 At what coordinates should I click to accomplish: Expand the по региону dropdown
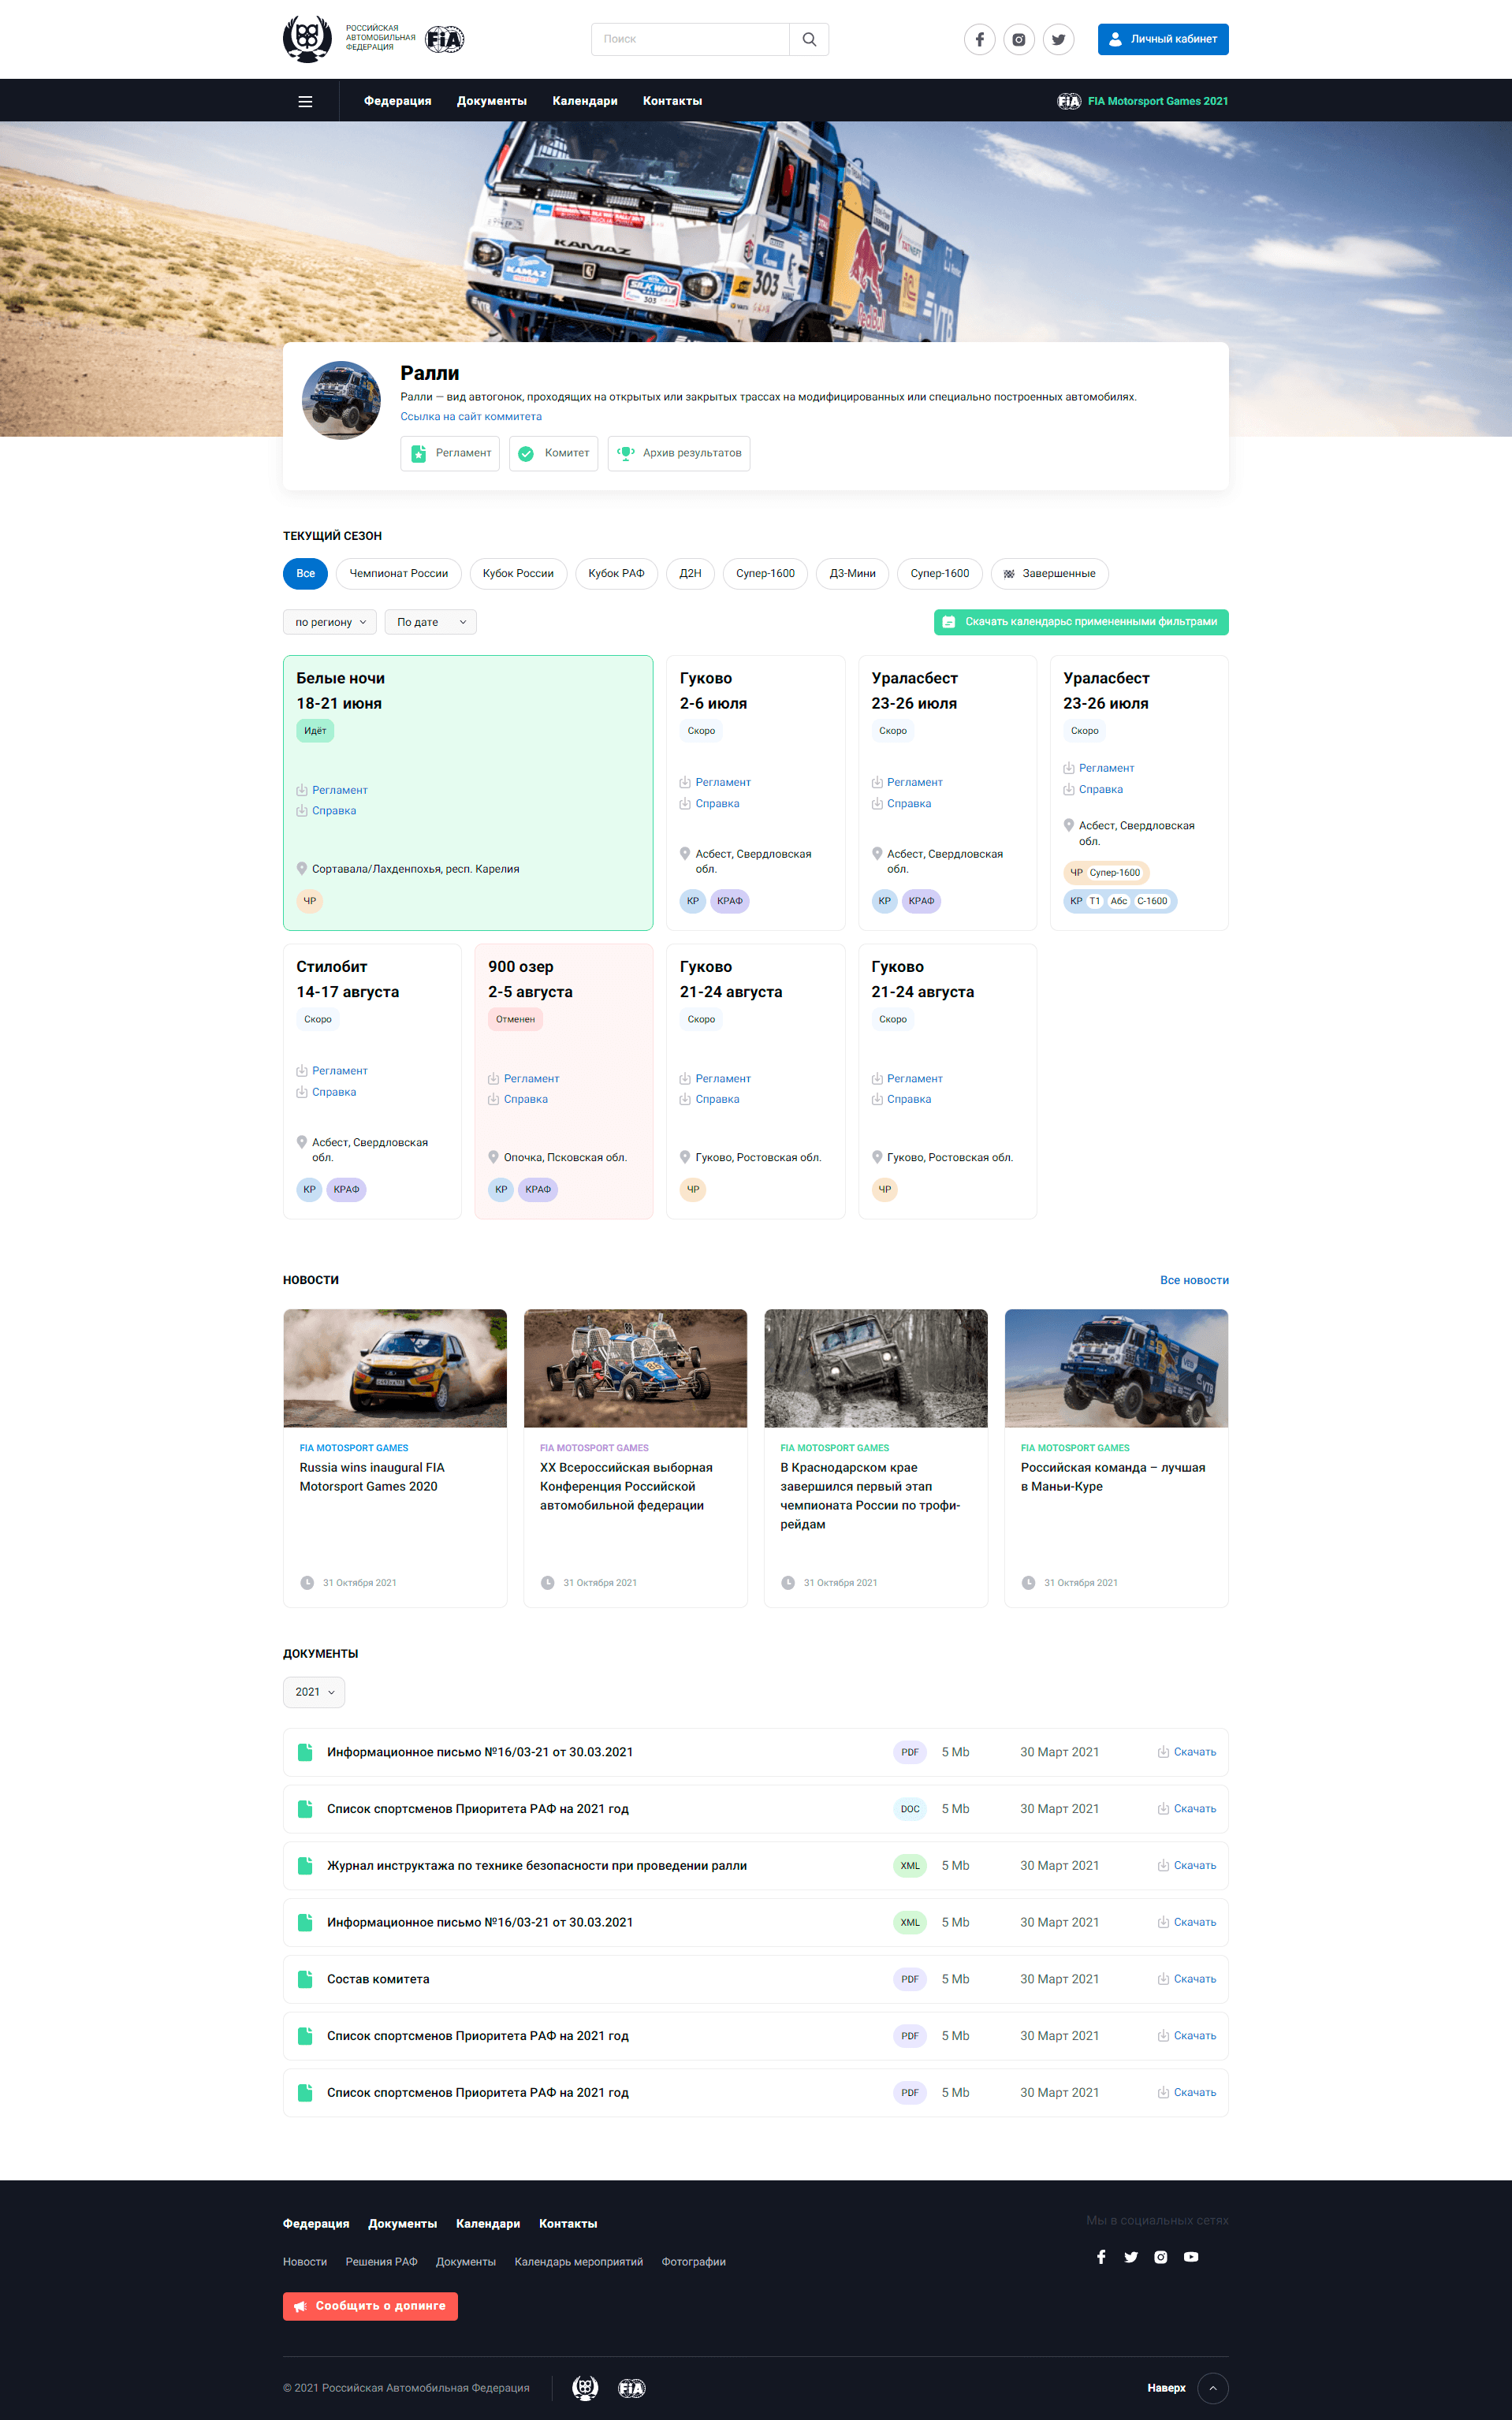[x=330, y=622]
